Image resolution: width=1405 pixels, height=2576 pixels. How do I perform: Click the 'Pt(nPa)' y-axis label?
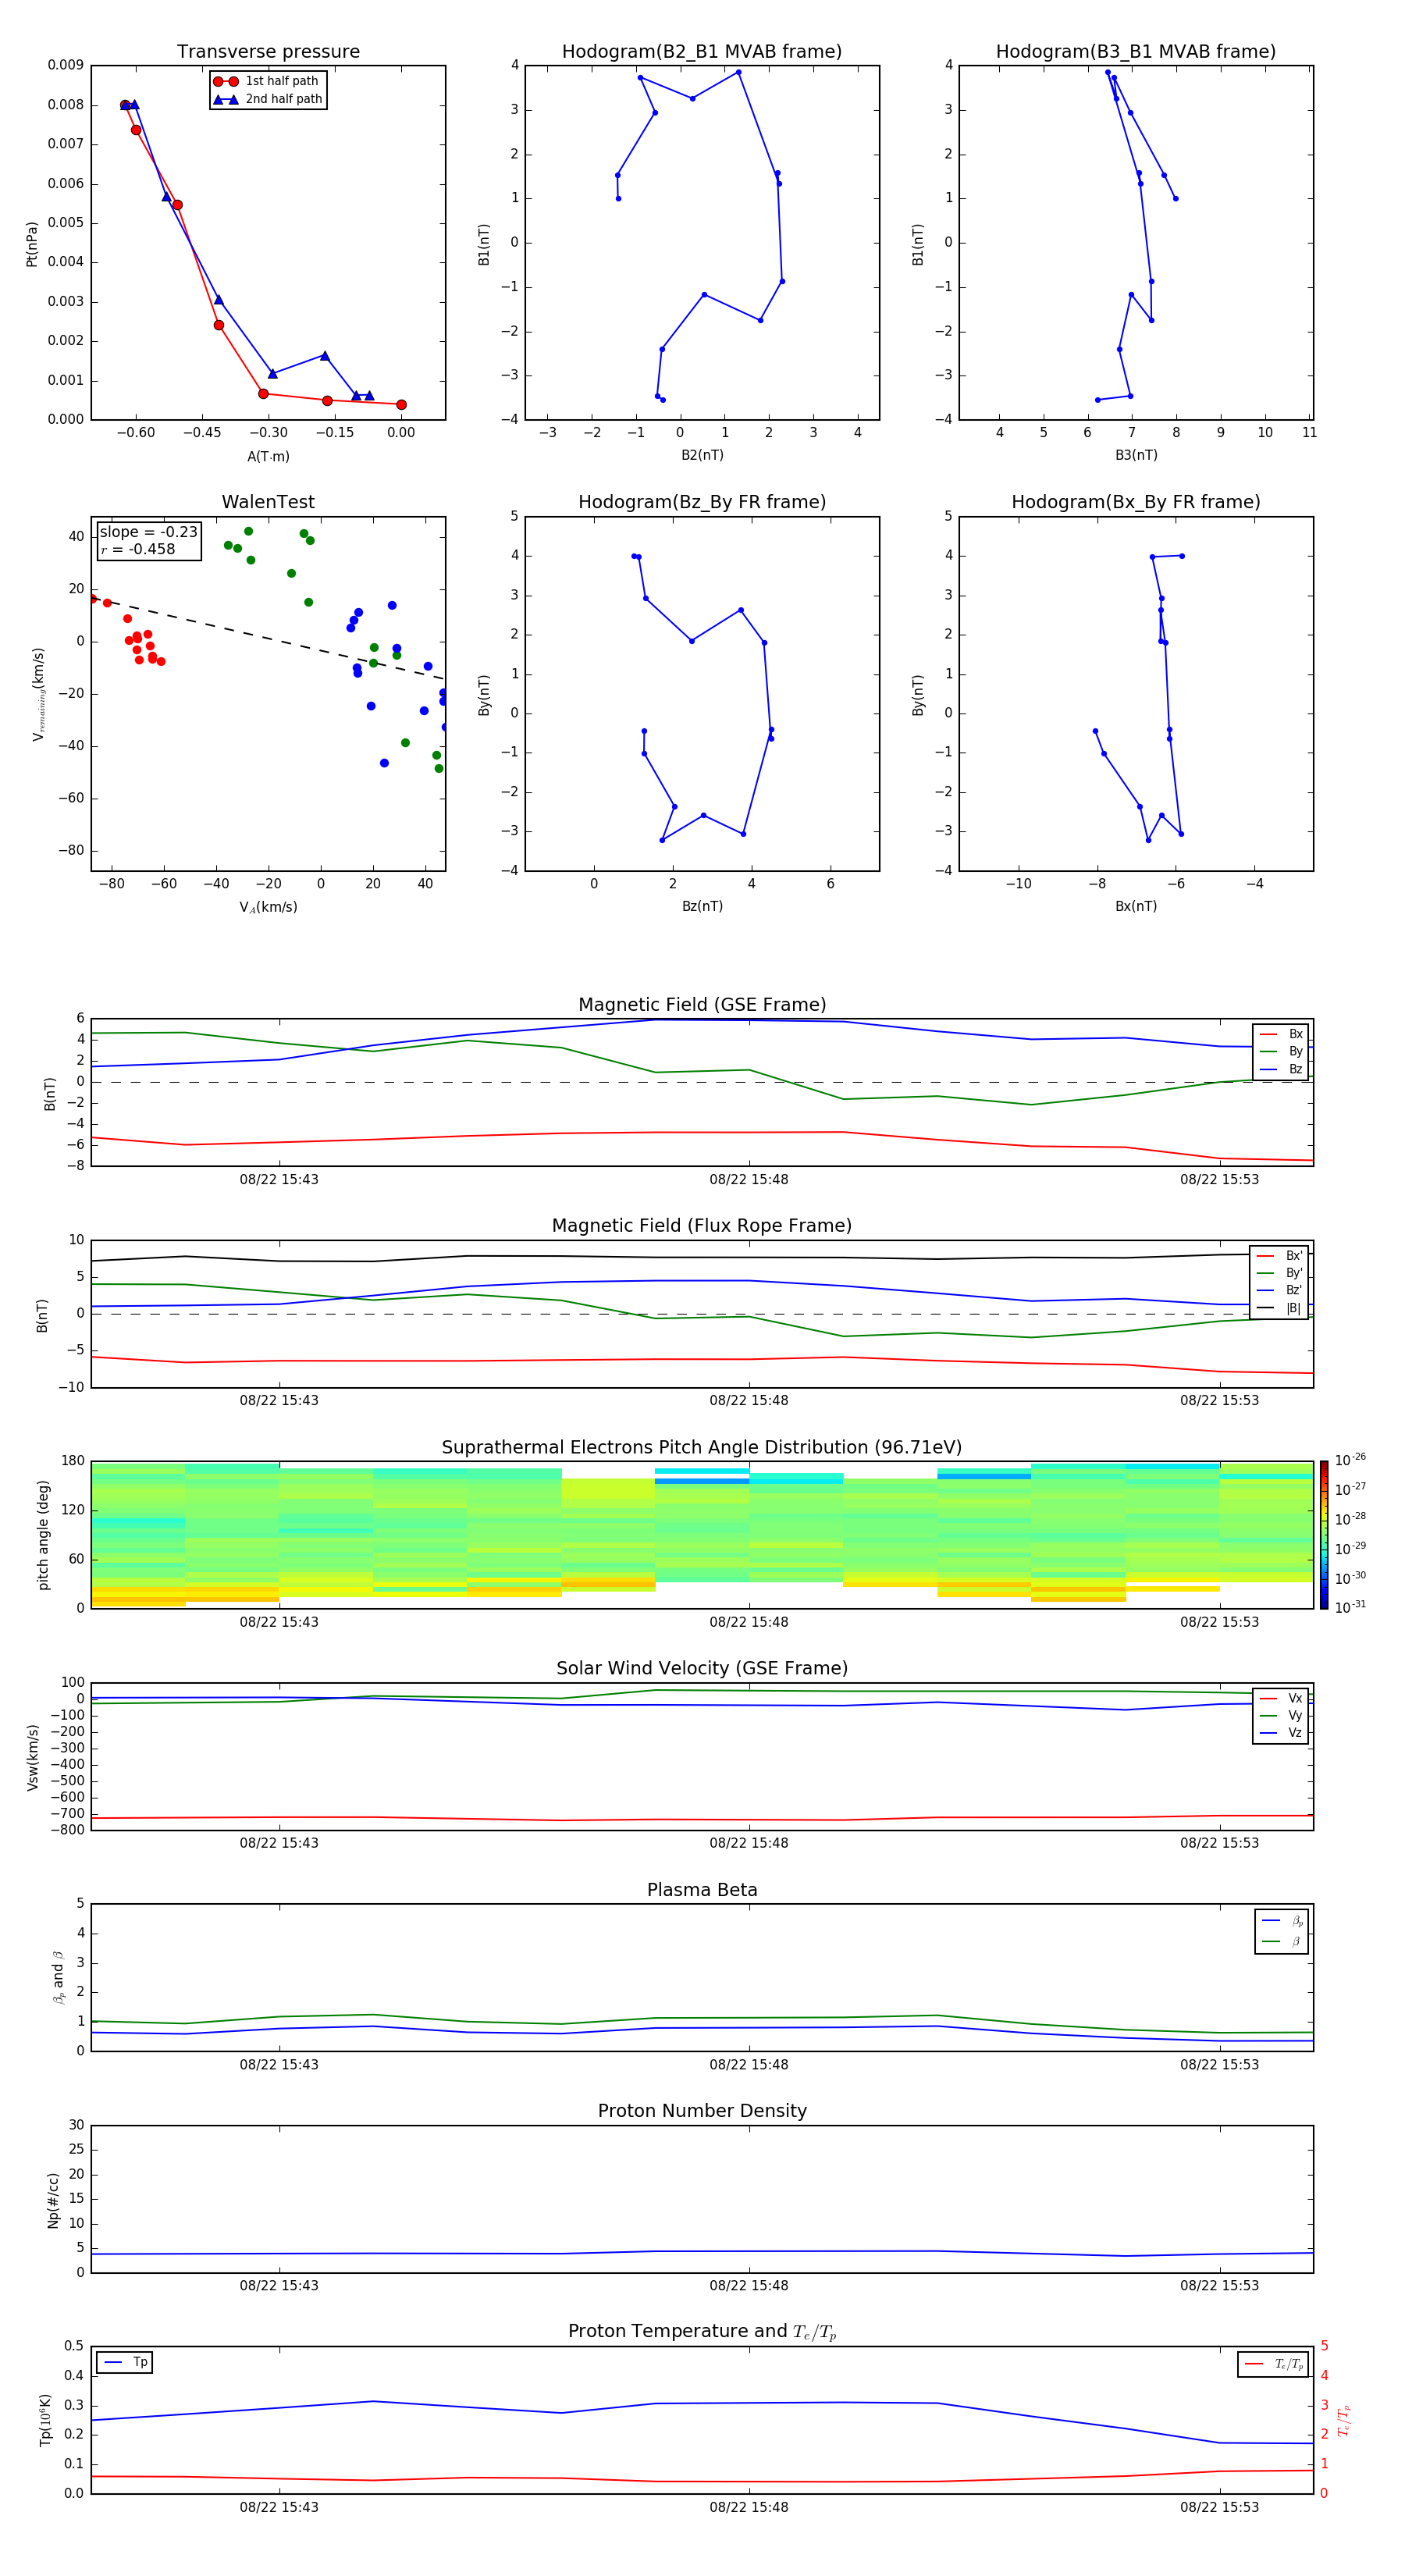32,244
